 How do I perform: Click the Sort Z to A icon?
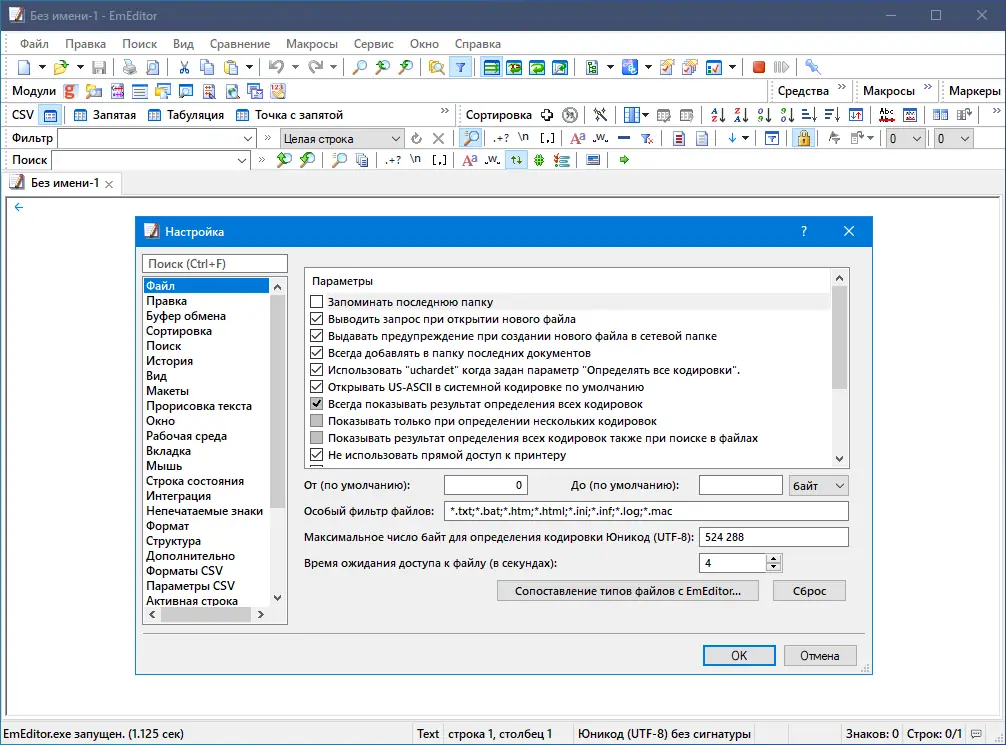click(x=741, y=116)
